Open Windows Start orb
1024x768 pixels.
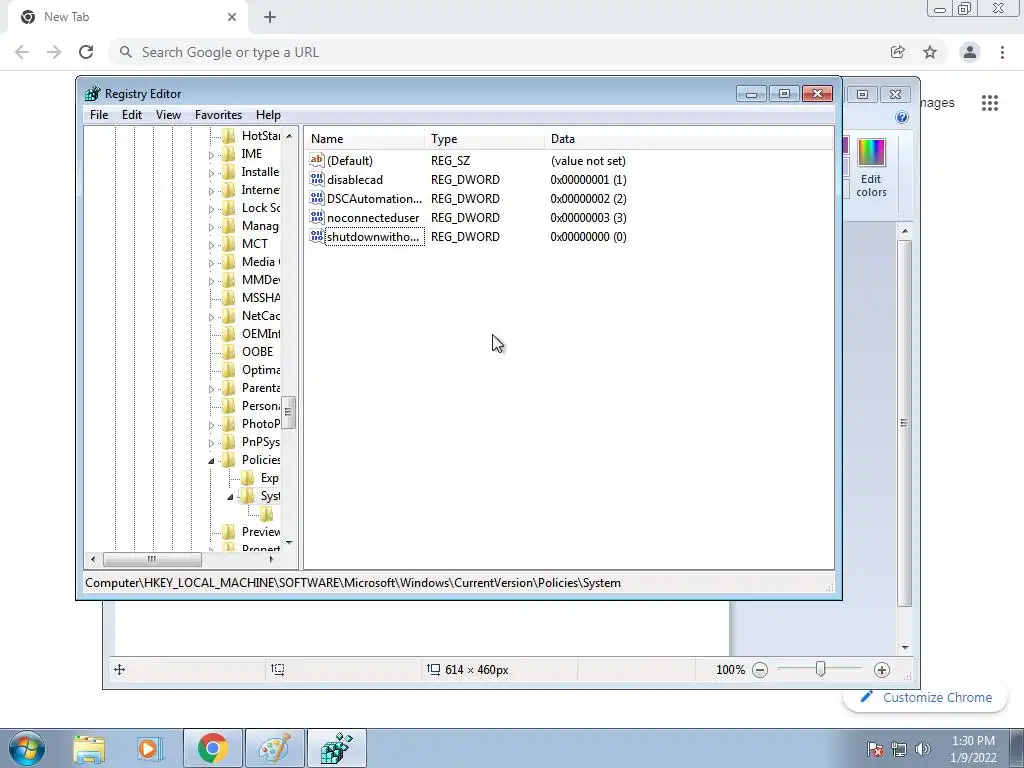click(x=27, y=748)
